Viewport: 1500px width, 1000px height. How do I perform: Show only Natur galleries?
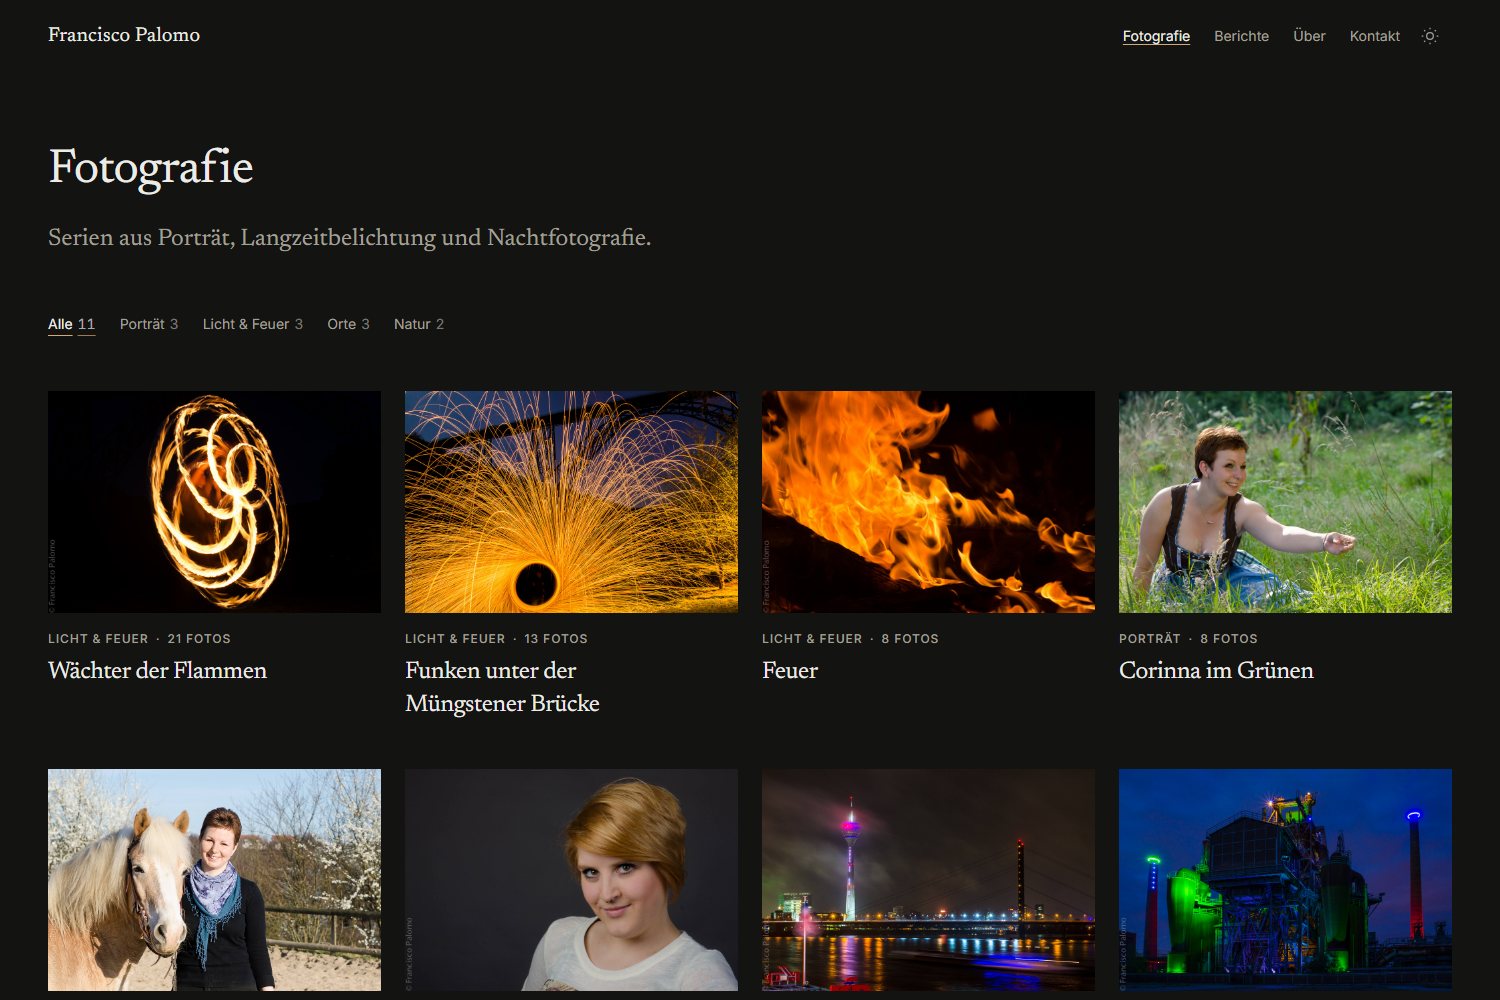pos(419,324)
